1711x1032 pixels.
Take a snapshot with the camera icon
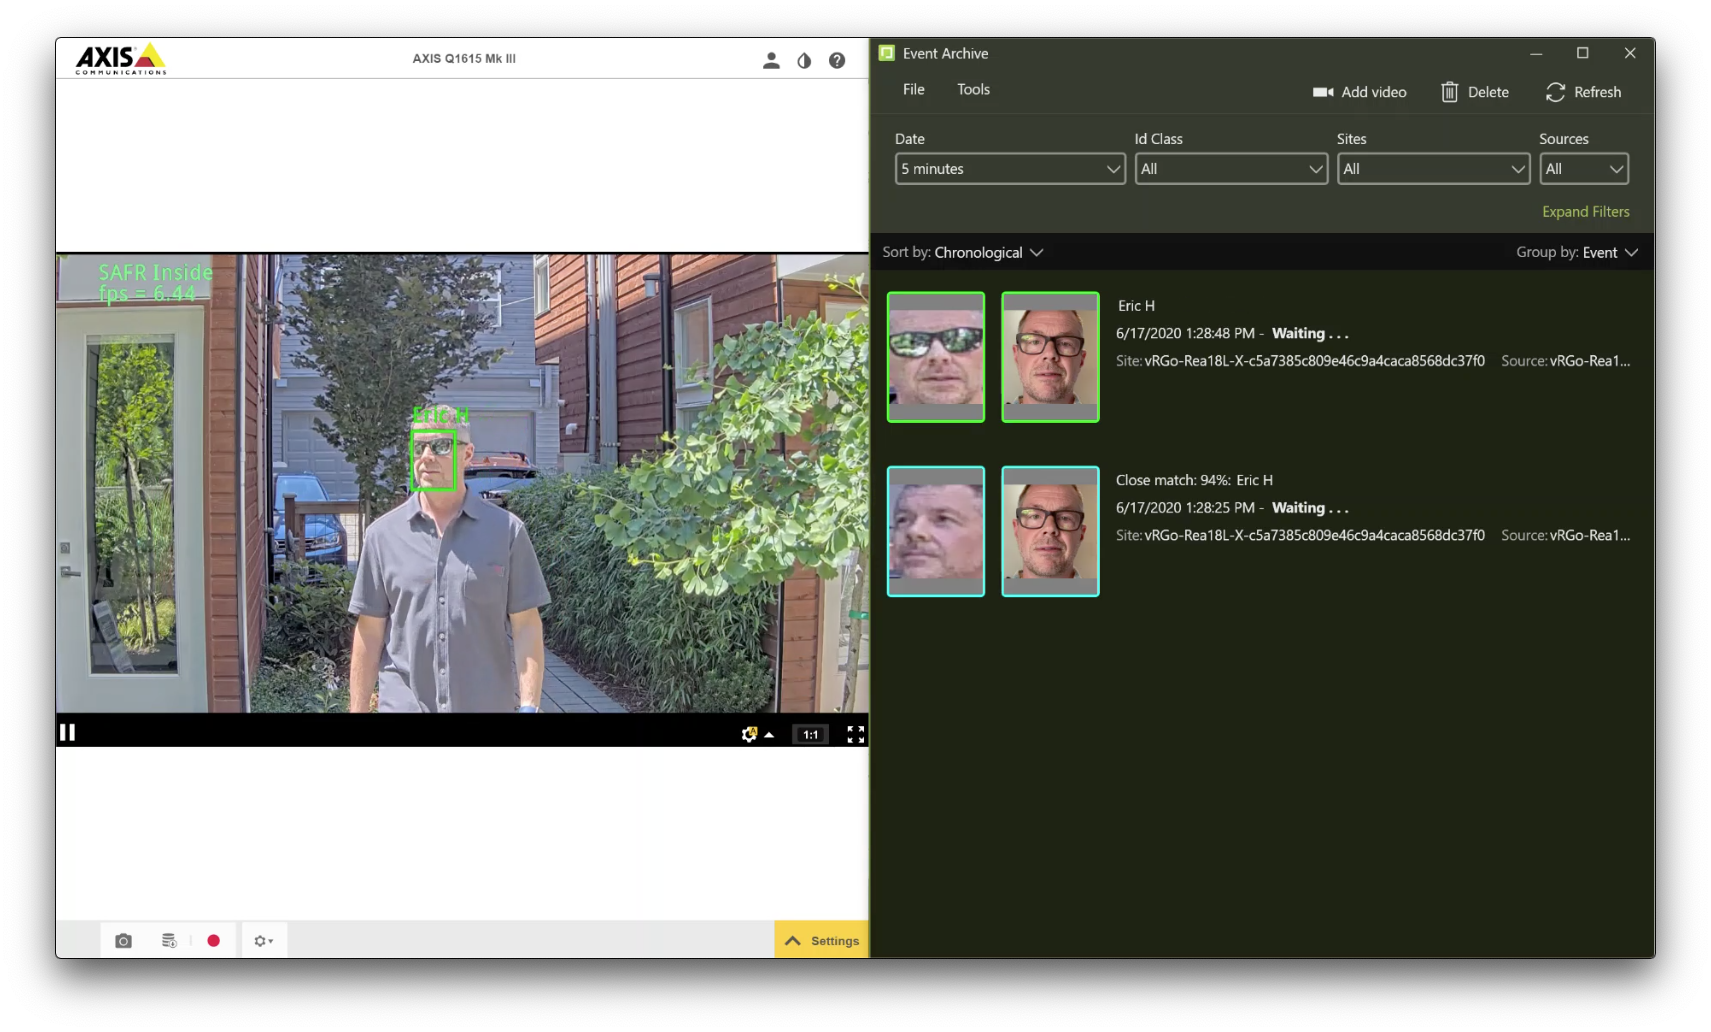(123, 940)
